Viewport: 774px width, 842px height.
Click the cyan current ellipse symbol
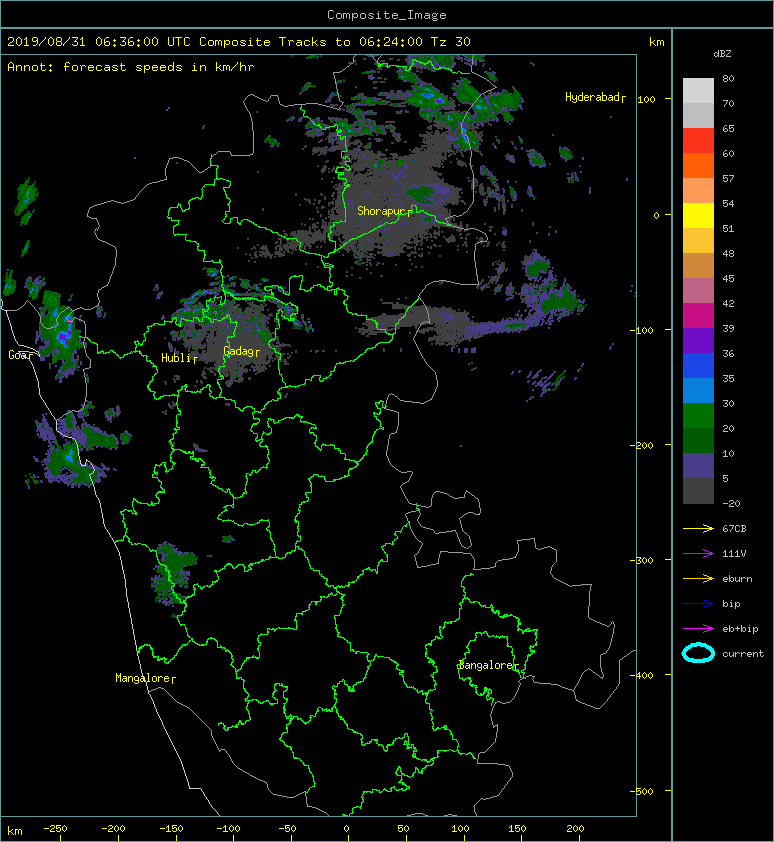click(698, 654)
